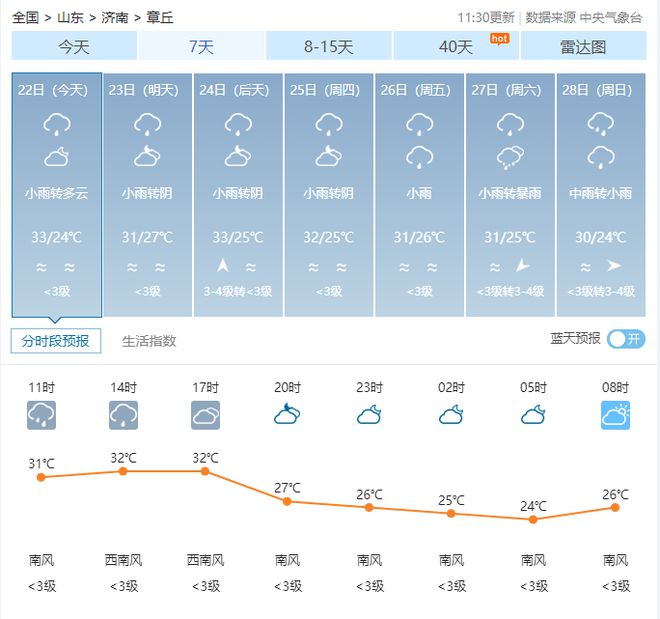
Task: Click the 22日 night cloudy icon
Action: pyautogui.click(x=57, y=157)
